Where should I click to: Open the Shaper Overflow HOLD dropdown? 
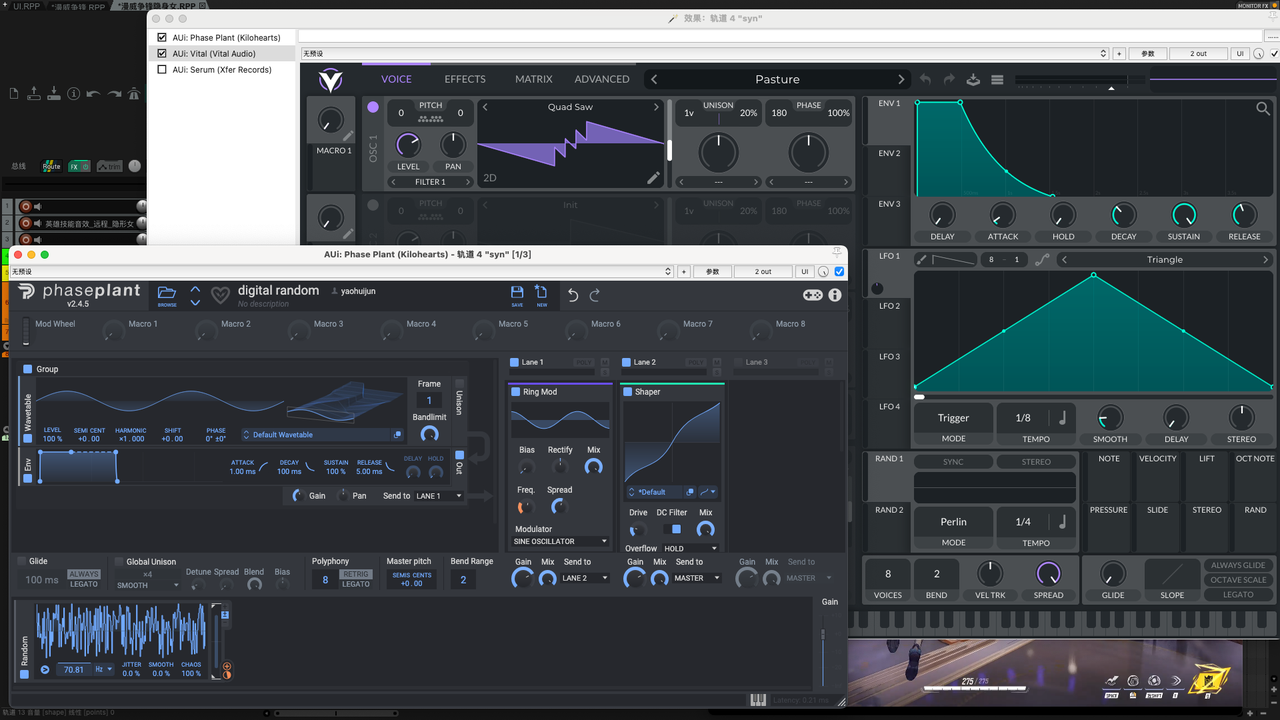click(x=691, y=548)
